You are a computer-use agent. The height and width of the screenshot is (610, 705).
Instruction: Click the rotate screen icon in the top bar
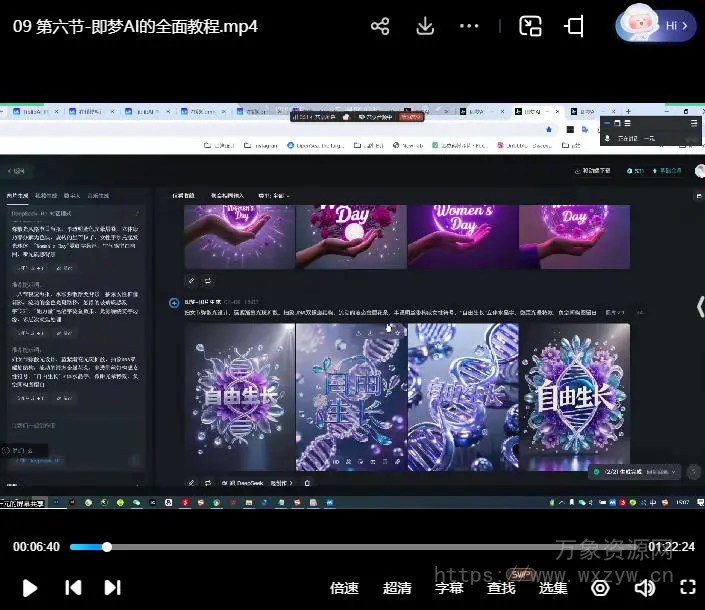point(575,26)
